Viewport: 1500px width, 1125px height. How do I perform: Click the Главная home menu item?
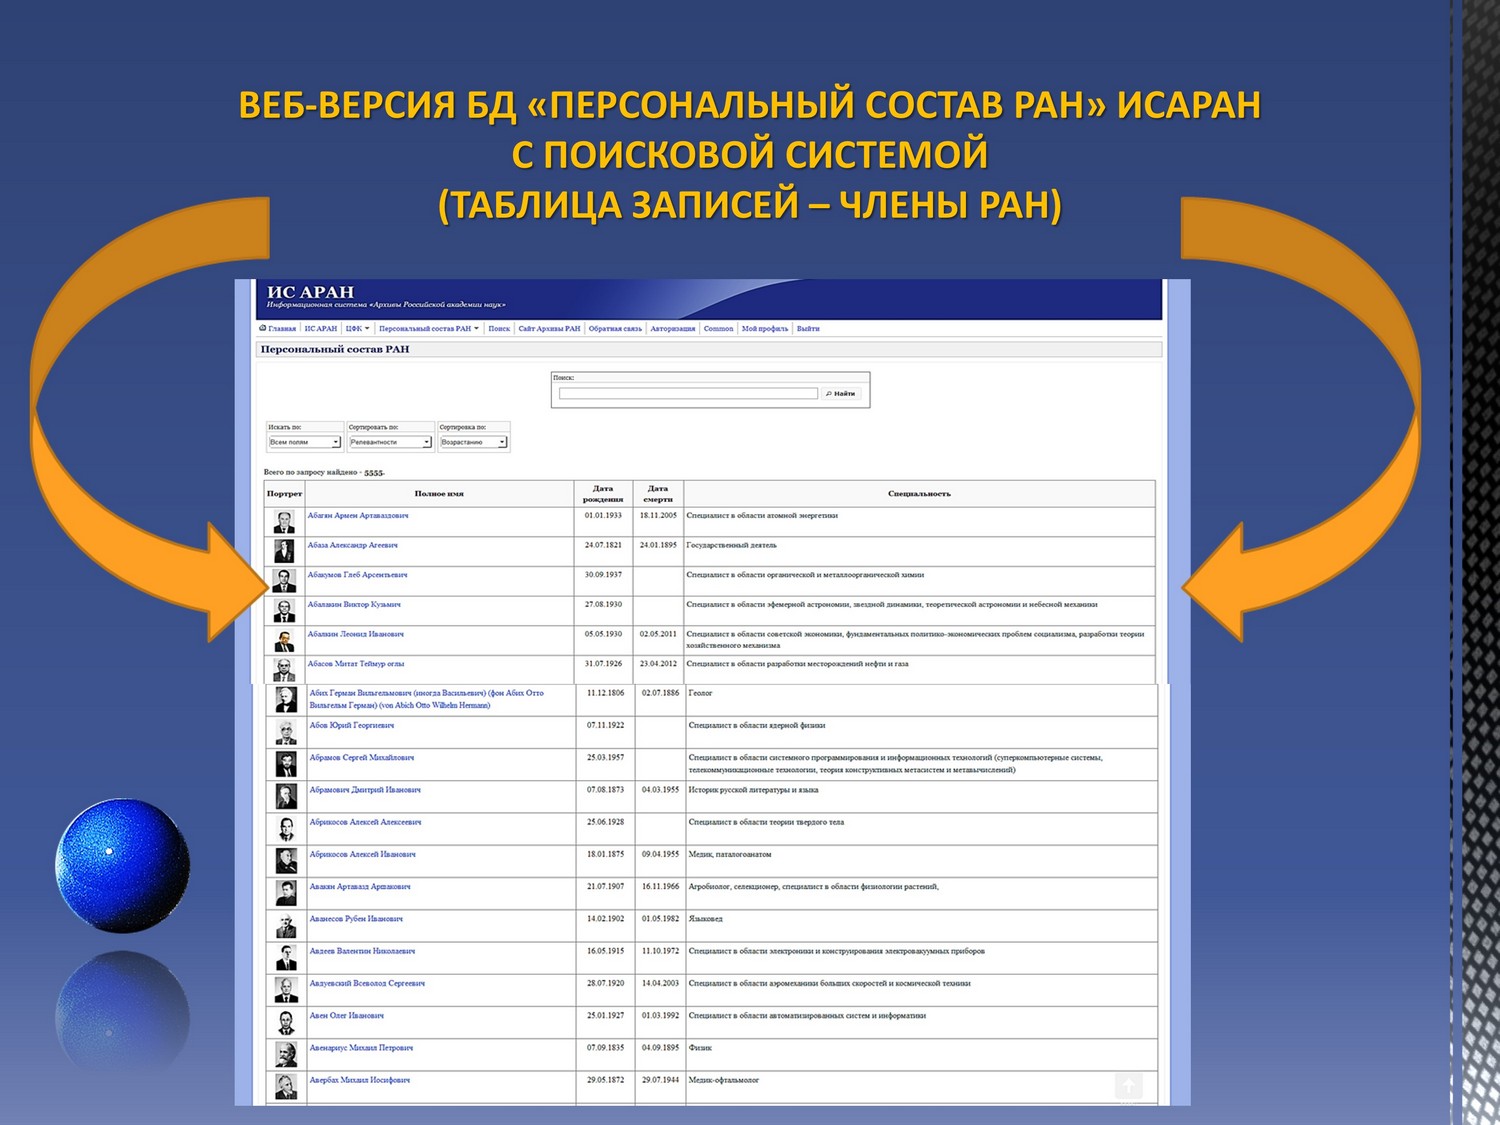click(279, 328)
